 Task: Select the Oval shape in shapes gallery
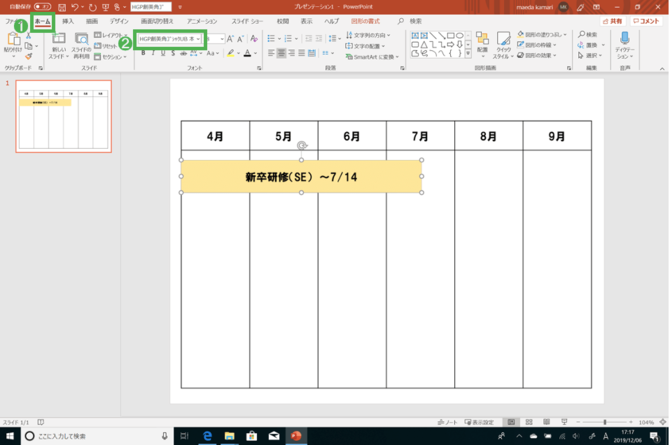click(x=459, y=35)
